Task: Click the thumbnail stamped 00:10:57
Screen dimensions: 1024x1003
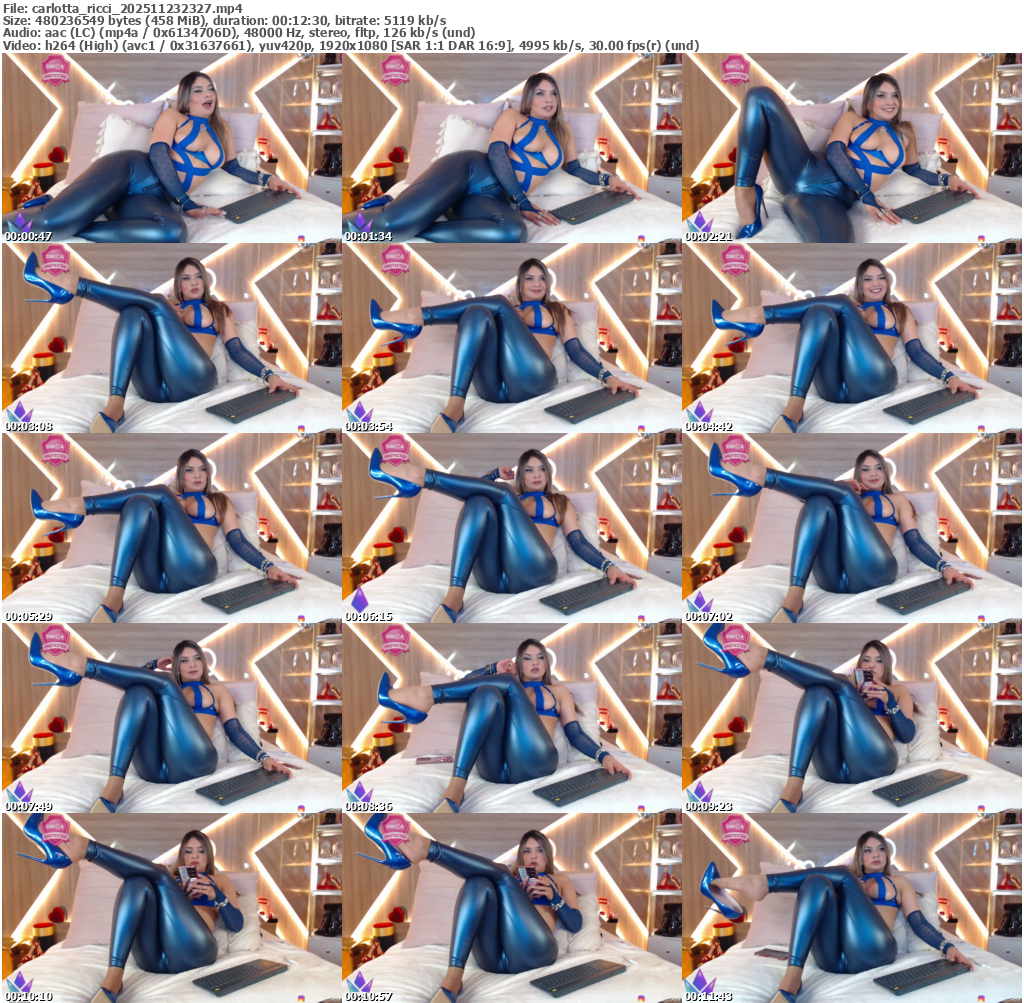Action: tap(512, 908)
